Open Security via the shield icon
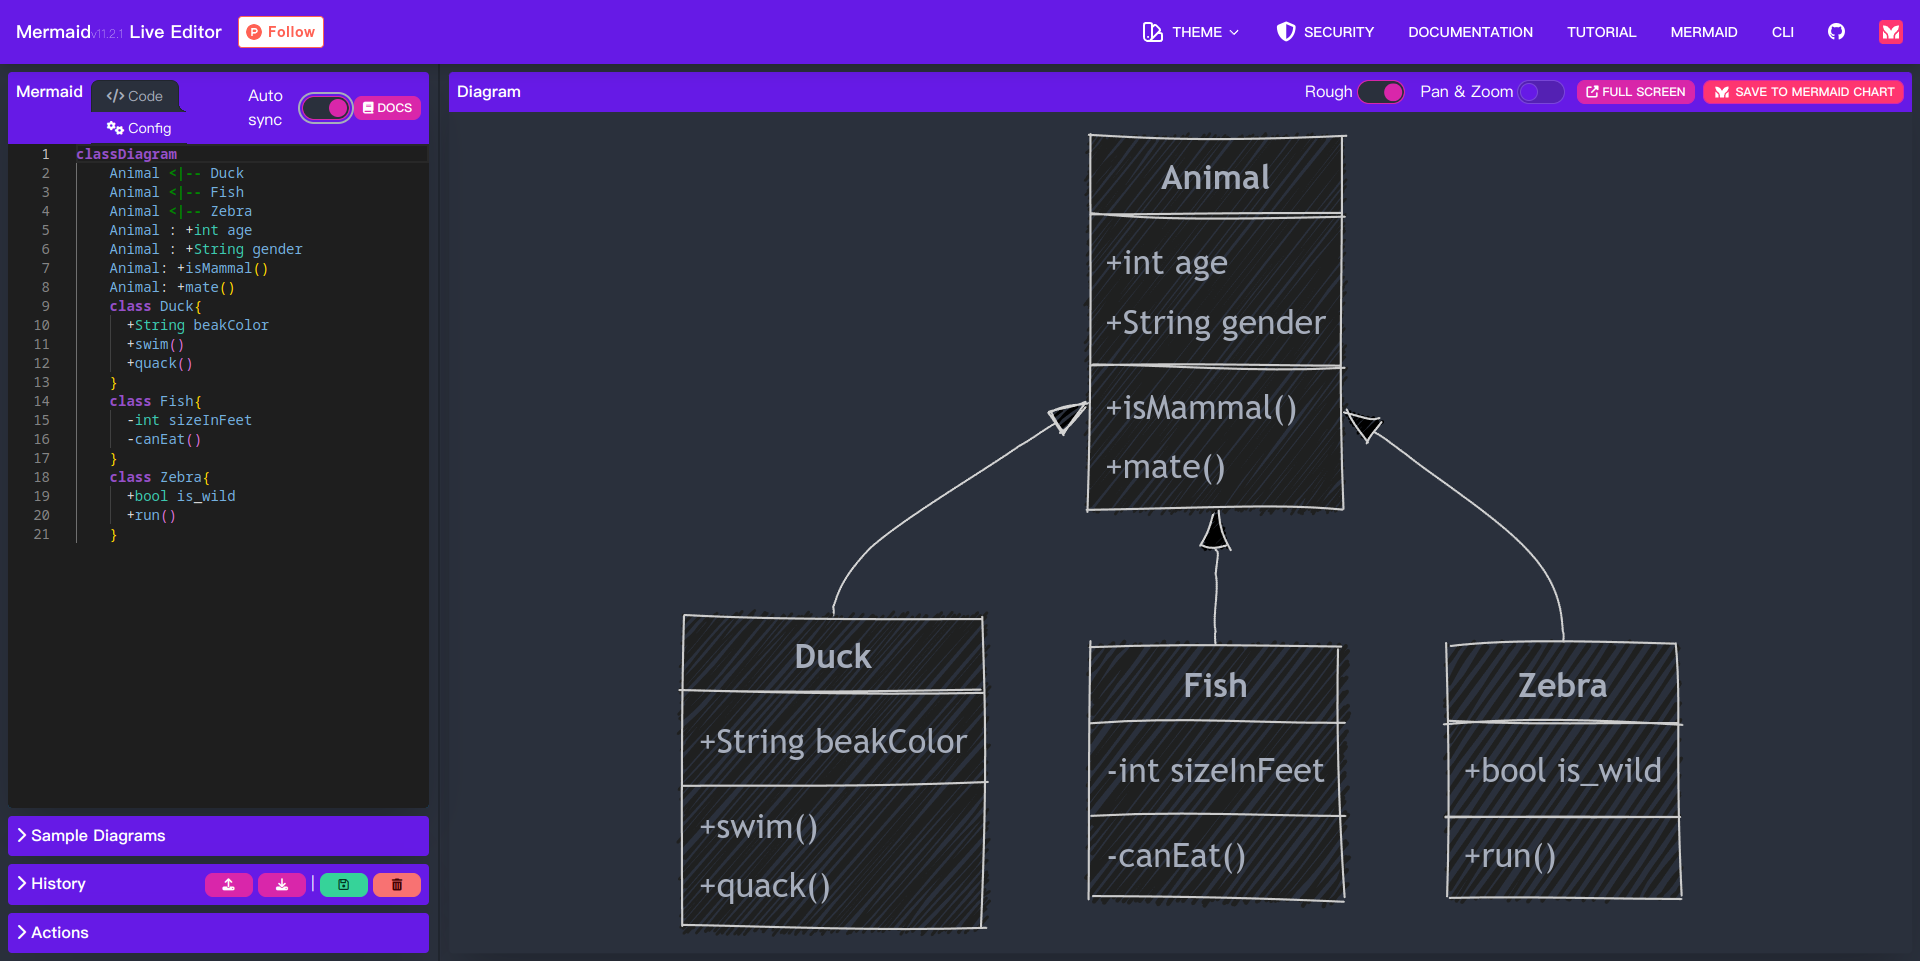The image size is (1920, 961). coord(1286,32)
